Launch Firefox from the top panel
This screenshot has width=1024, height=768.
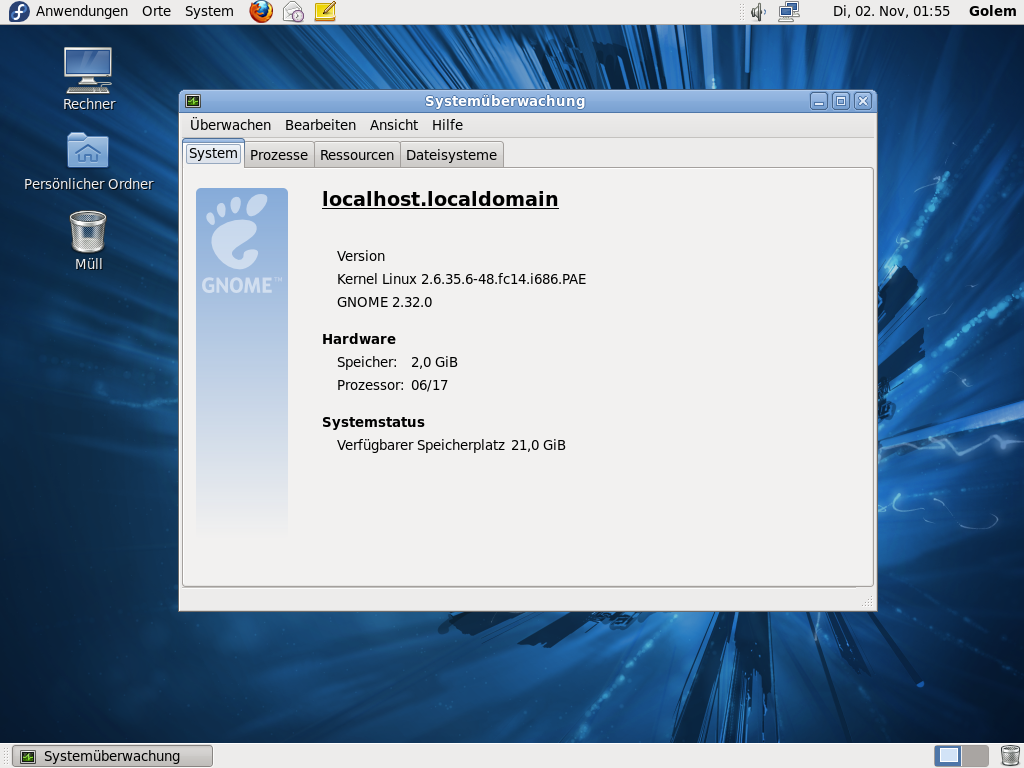coord(260,11)
